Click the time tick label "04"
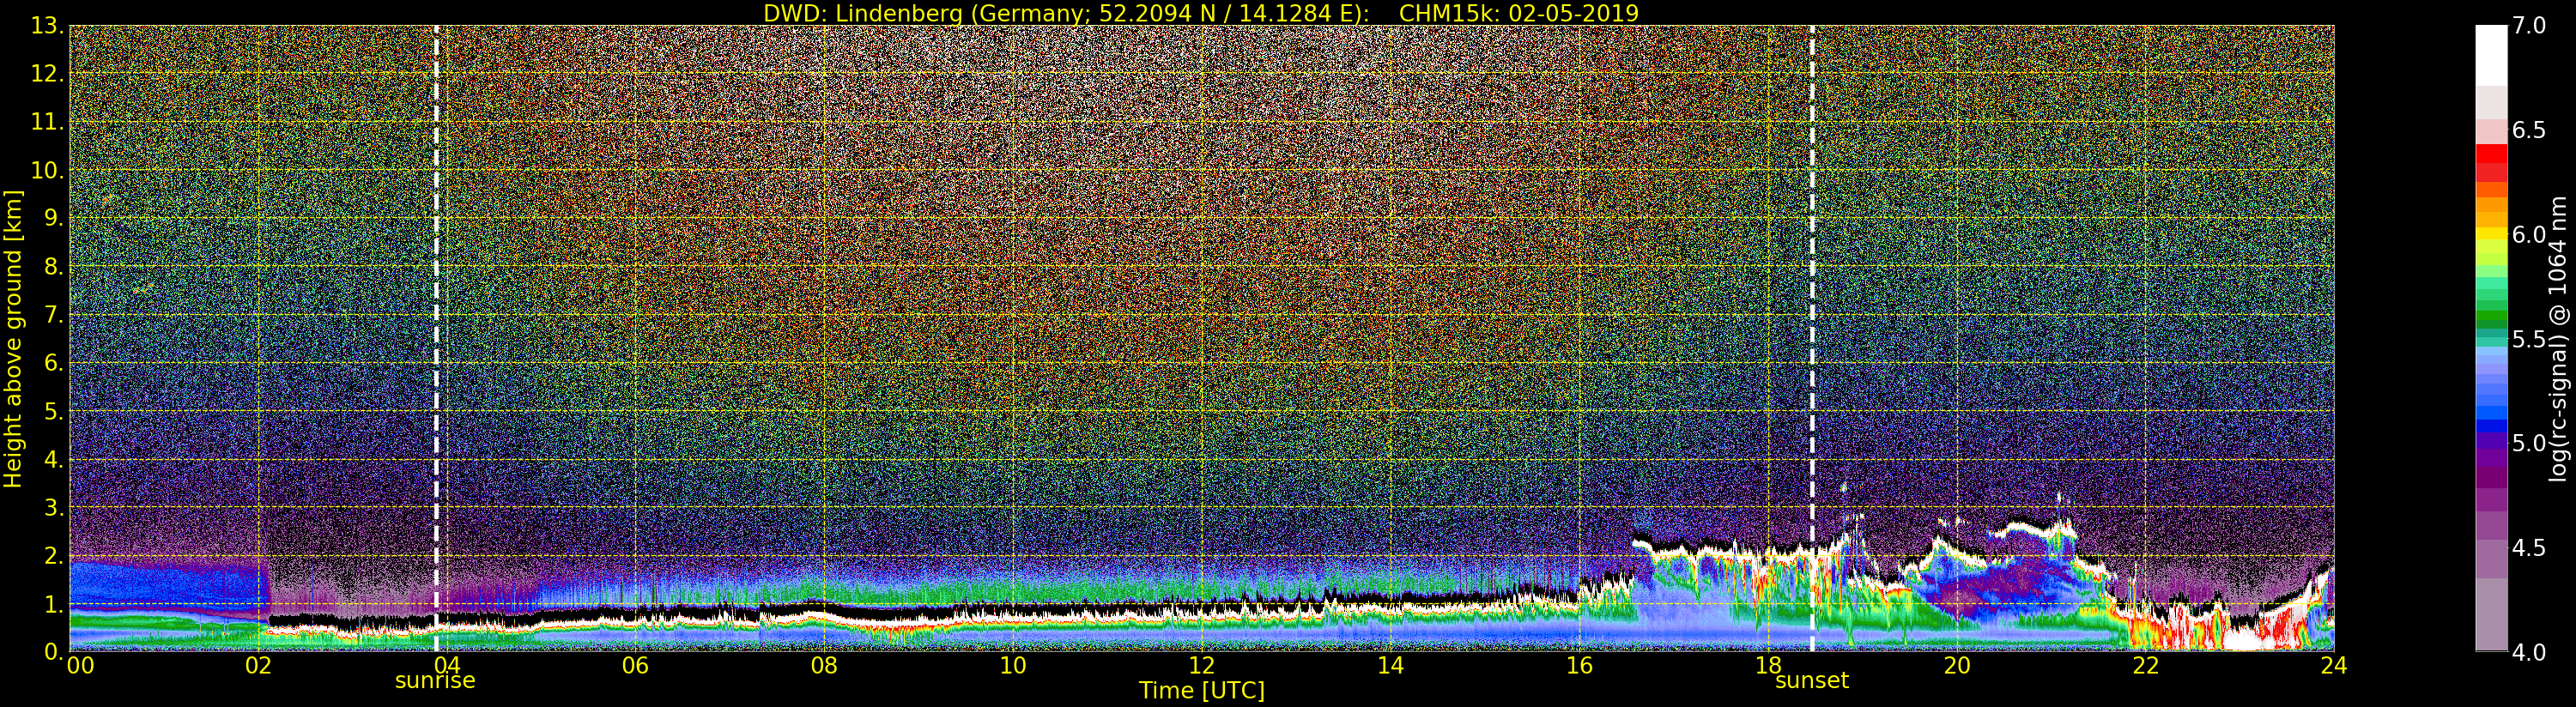 coord(447,665)
